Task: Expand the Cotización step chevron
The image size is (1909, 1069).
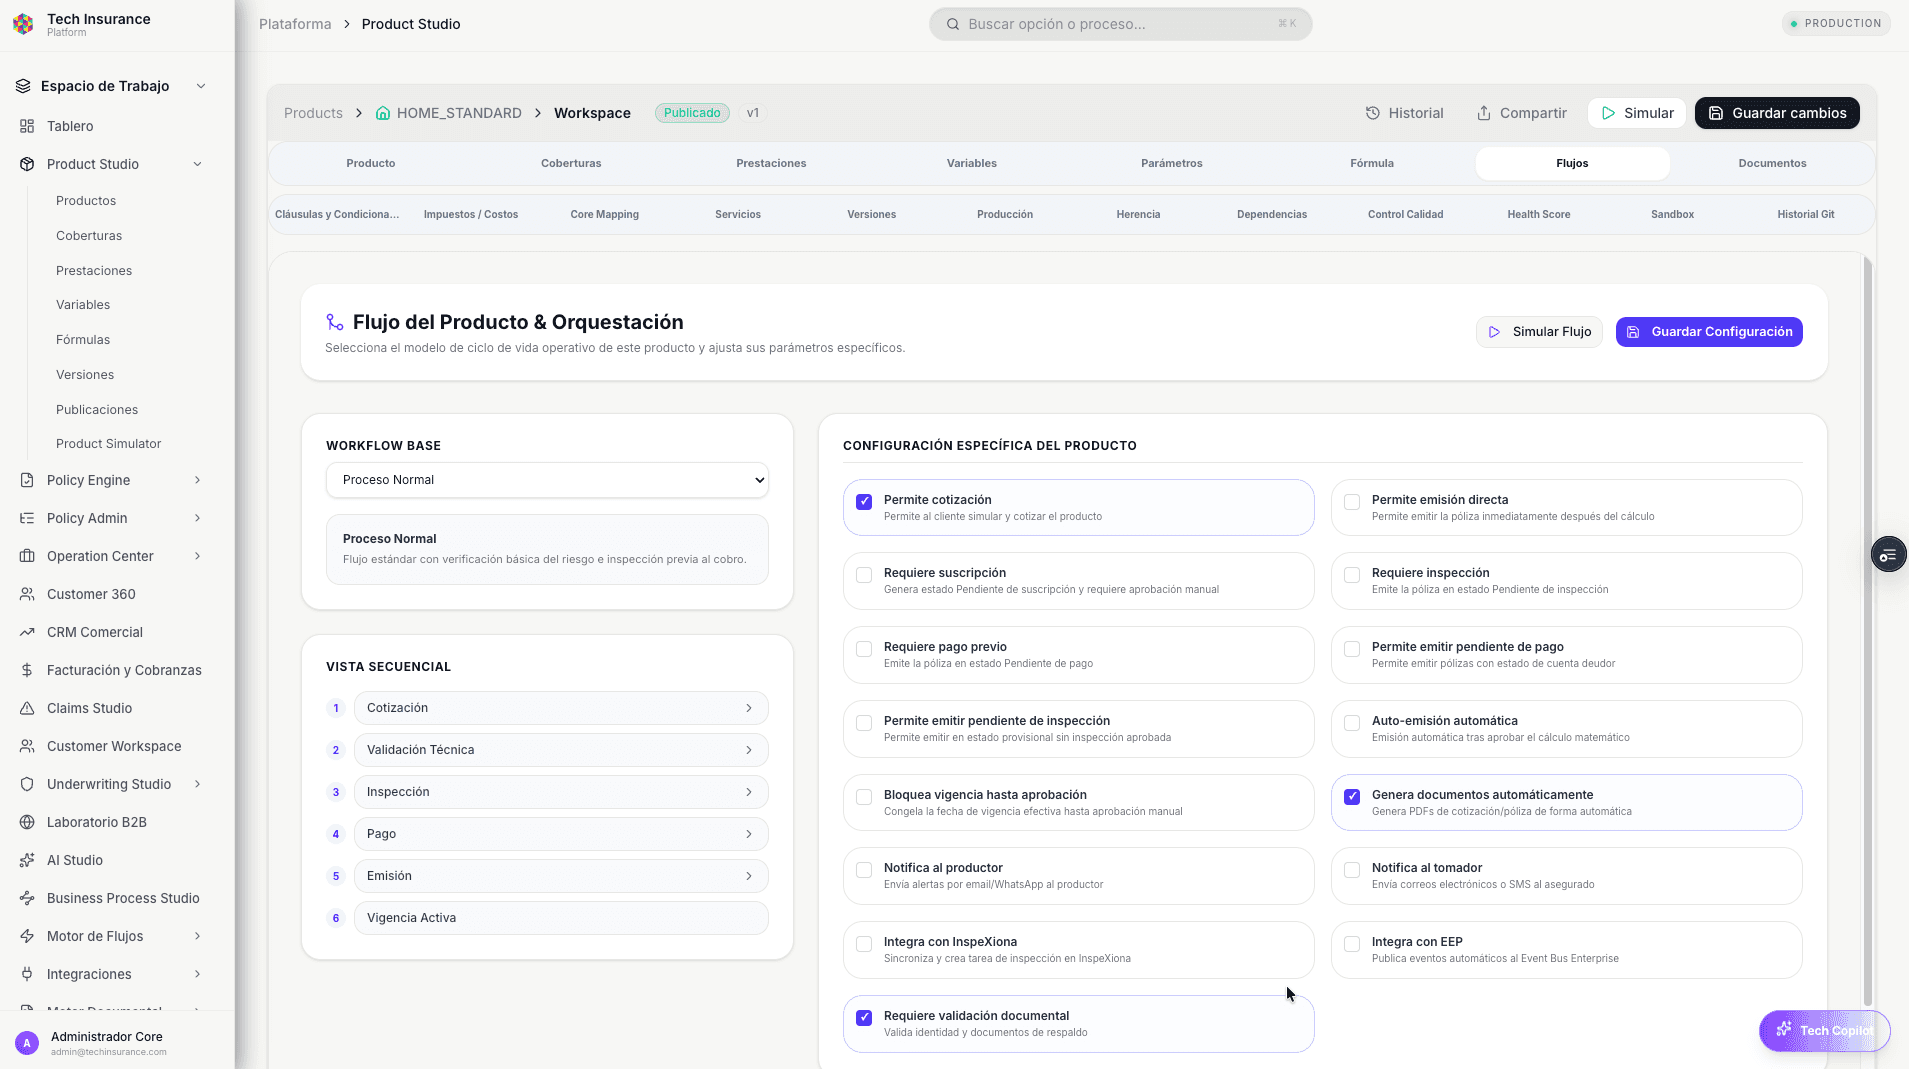Action: coord(749,708)
